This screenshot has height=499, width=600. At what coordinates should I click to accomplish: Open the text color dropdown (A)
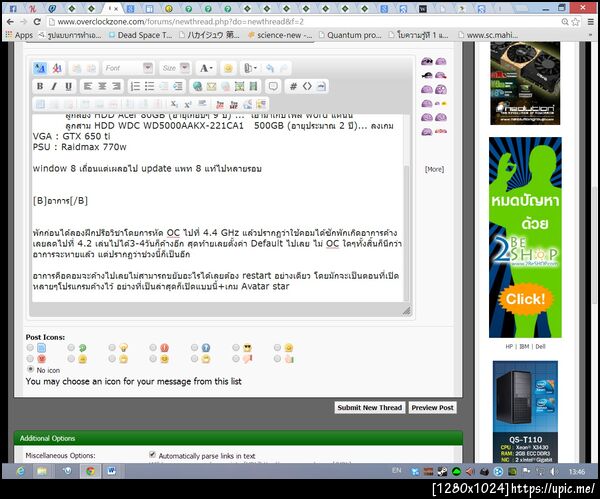pos(206,68)
